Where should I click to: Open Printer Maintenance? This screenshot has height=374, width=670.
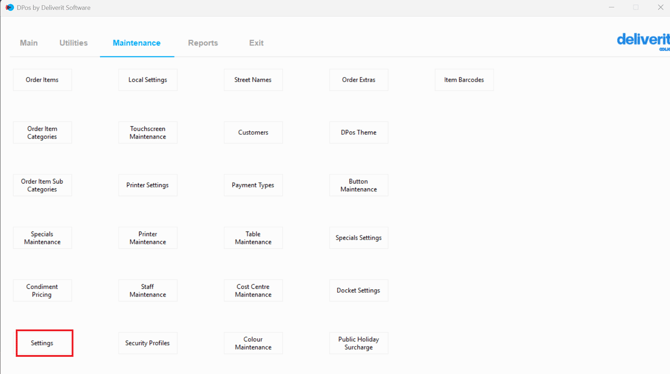coord(148,238)
